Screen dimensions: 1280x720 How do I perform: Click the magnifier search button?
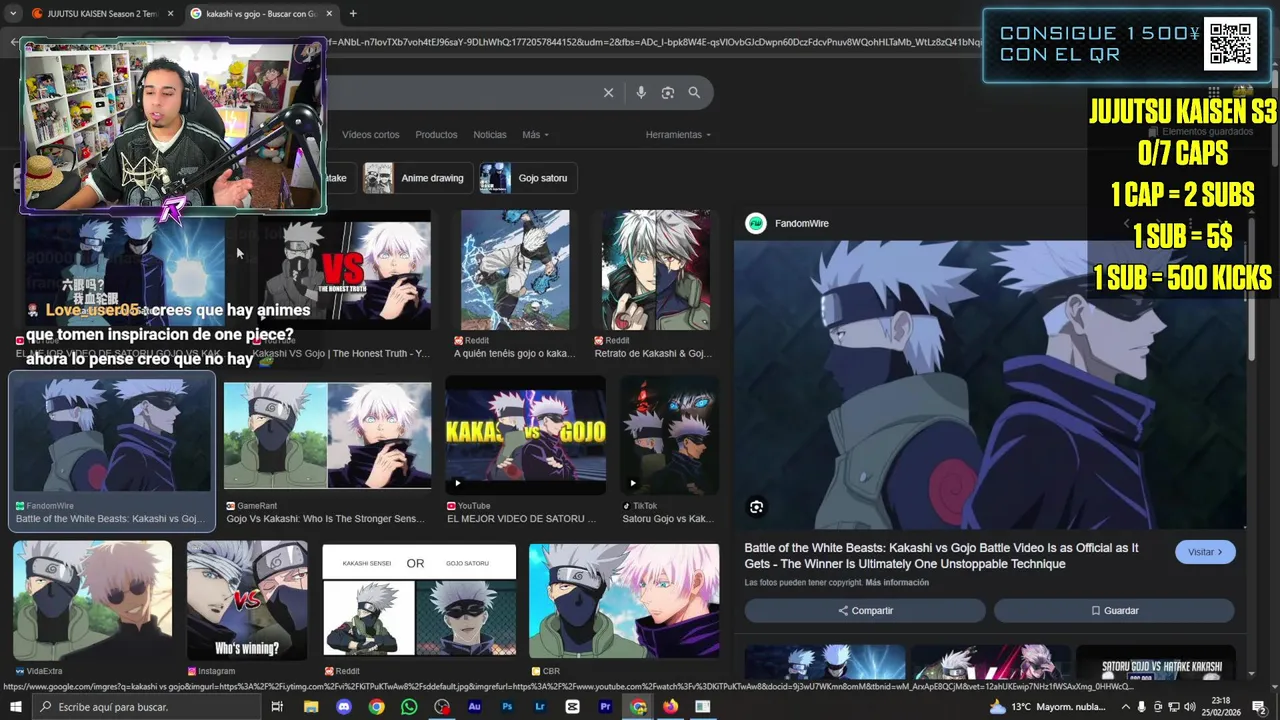694,93
